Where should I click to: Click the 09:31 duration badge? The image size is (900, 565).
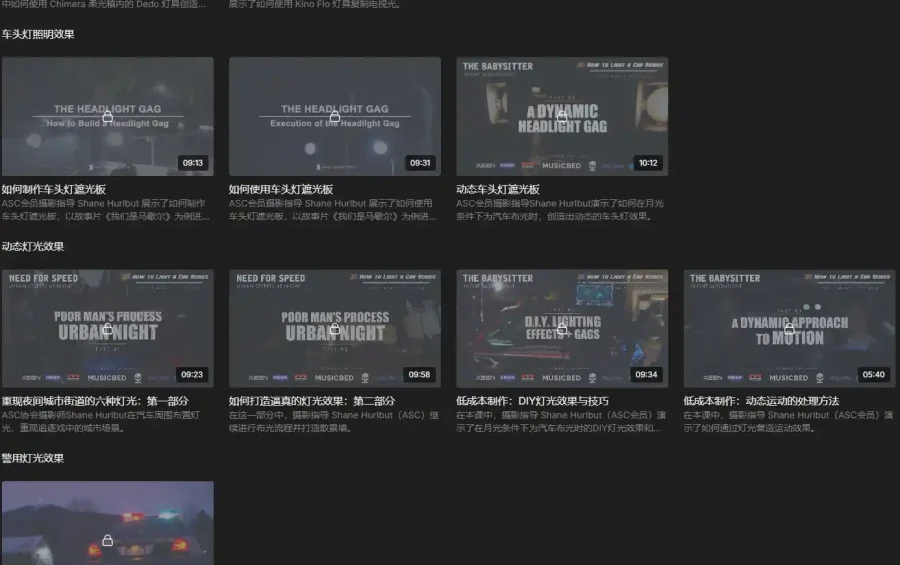tap(420, 163)
